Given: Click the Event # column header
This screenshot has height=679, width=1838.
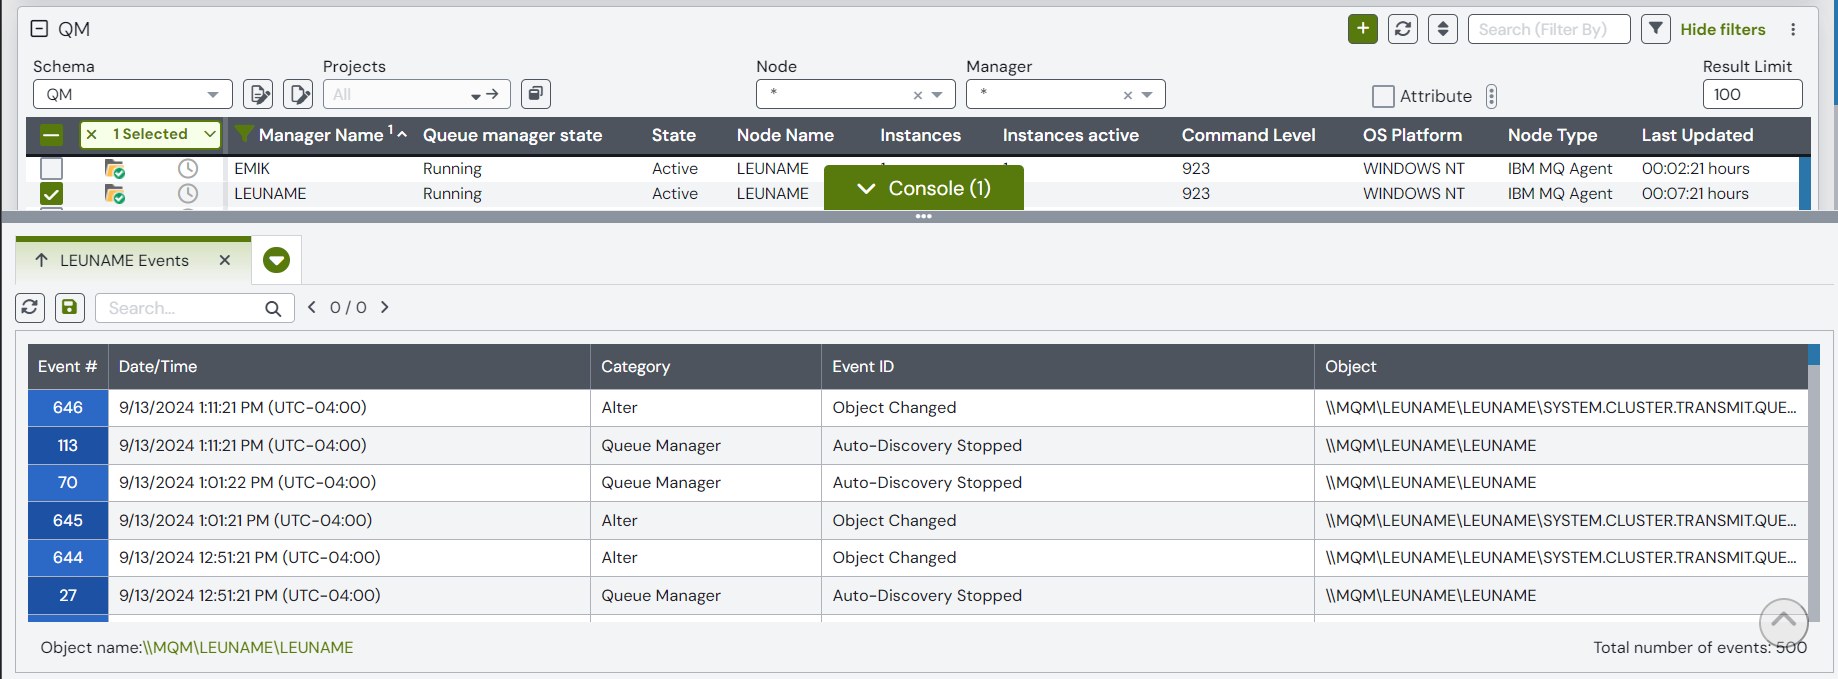Looking at the screenshot, I should pyautogui.click(x=67, y=366).
